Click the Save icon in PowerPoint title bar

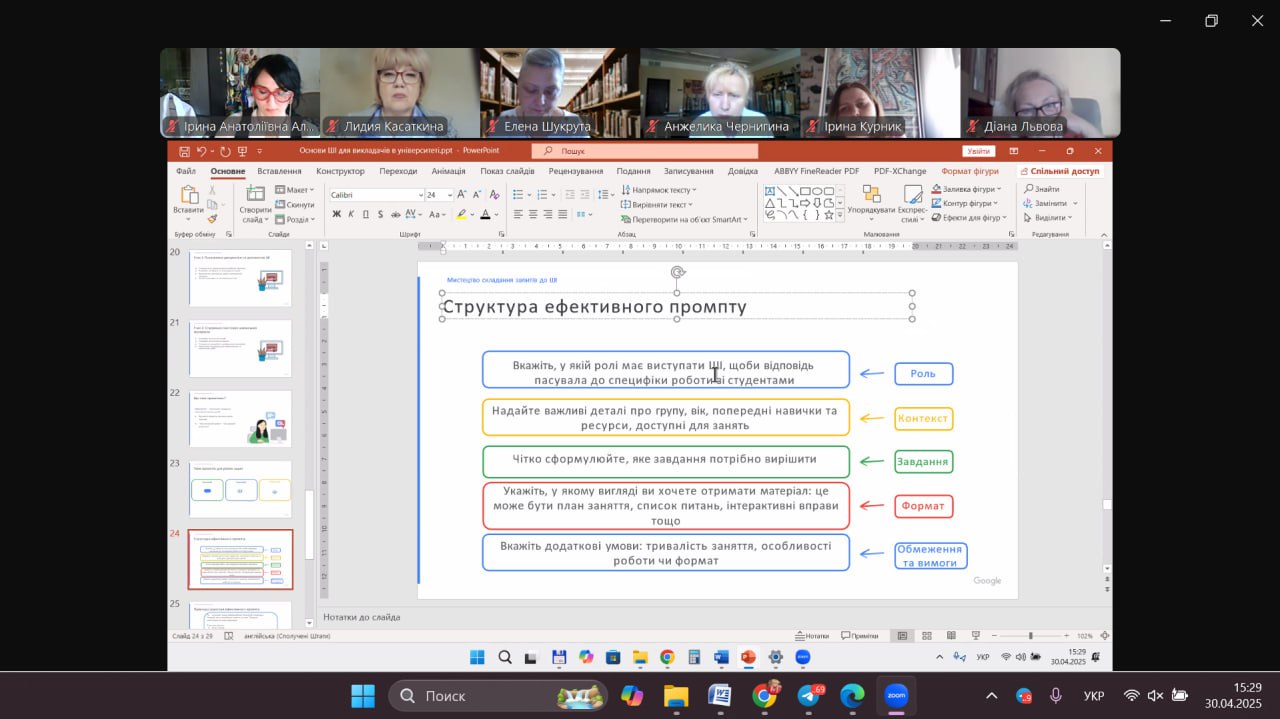coord(184,151)
